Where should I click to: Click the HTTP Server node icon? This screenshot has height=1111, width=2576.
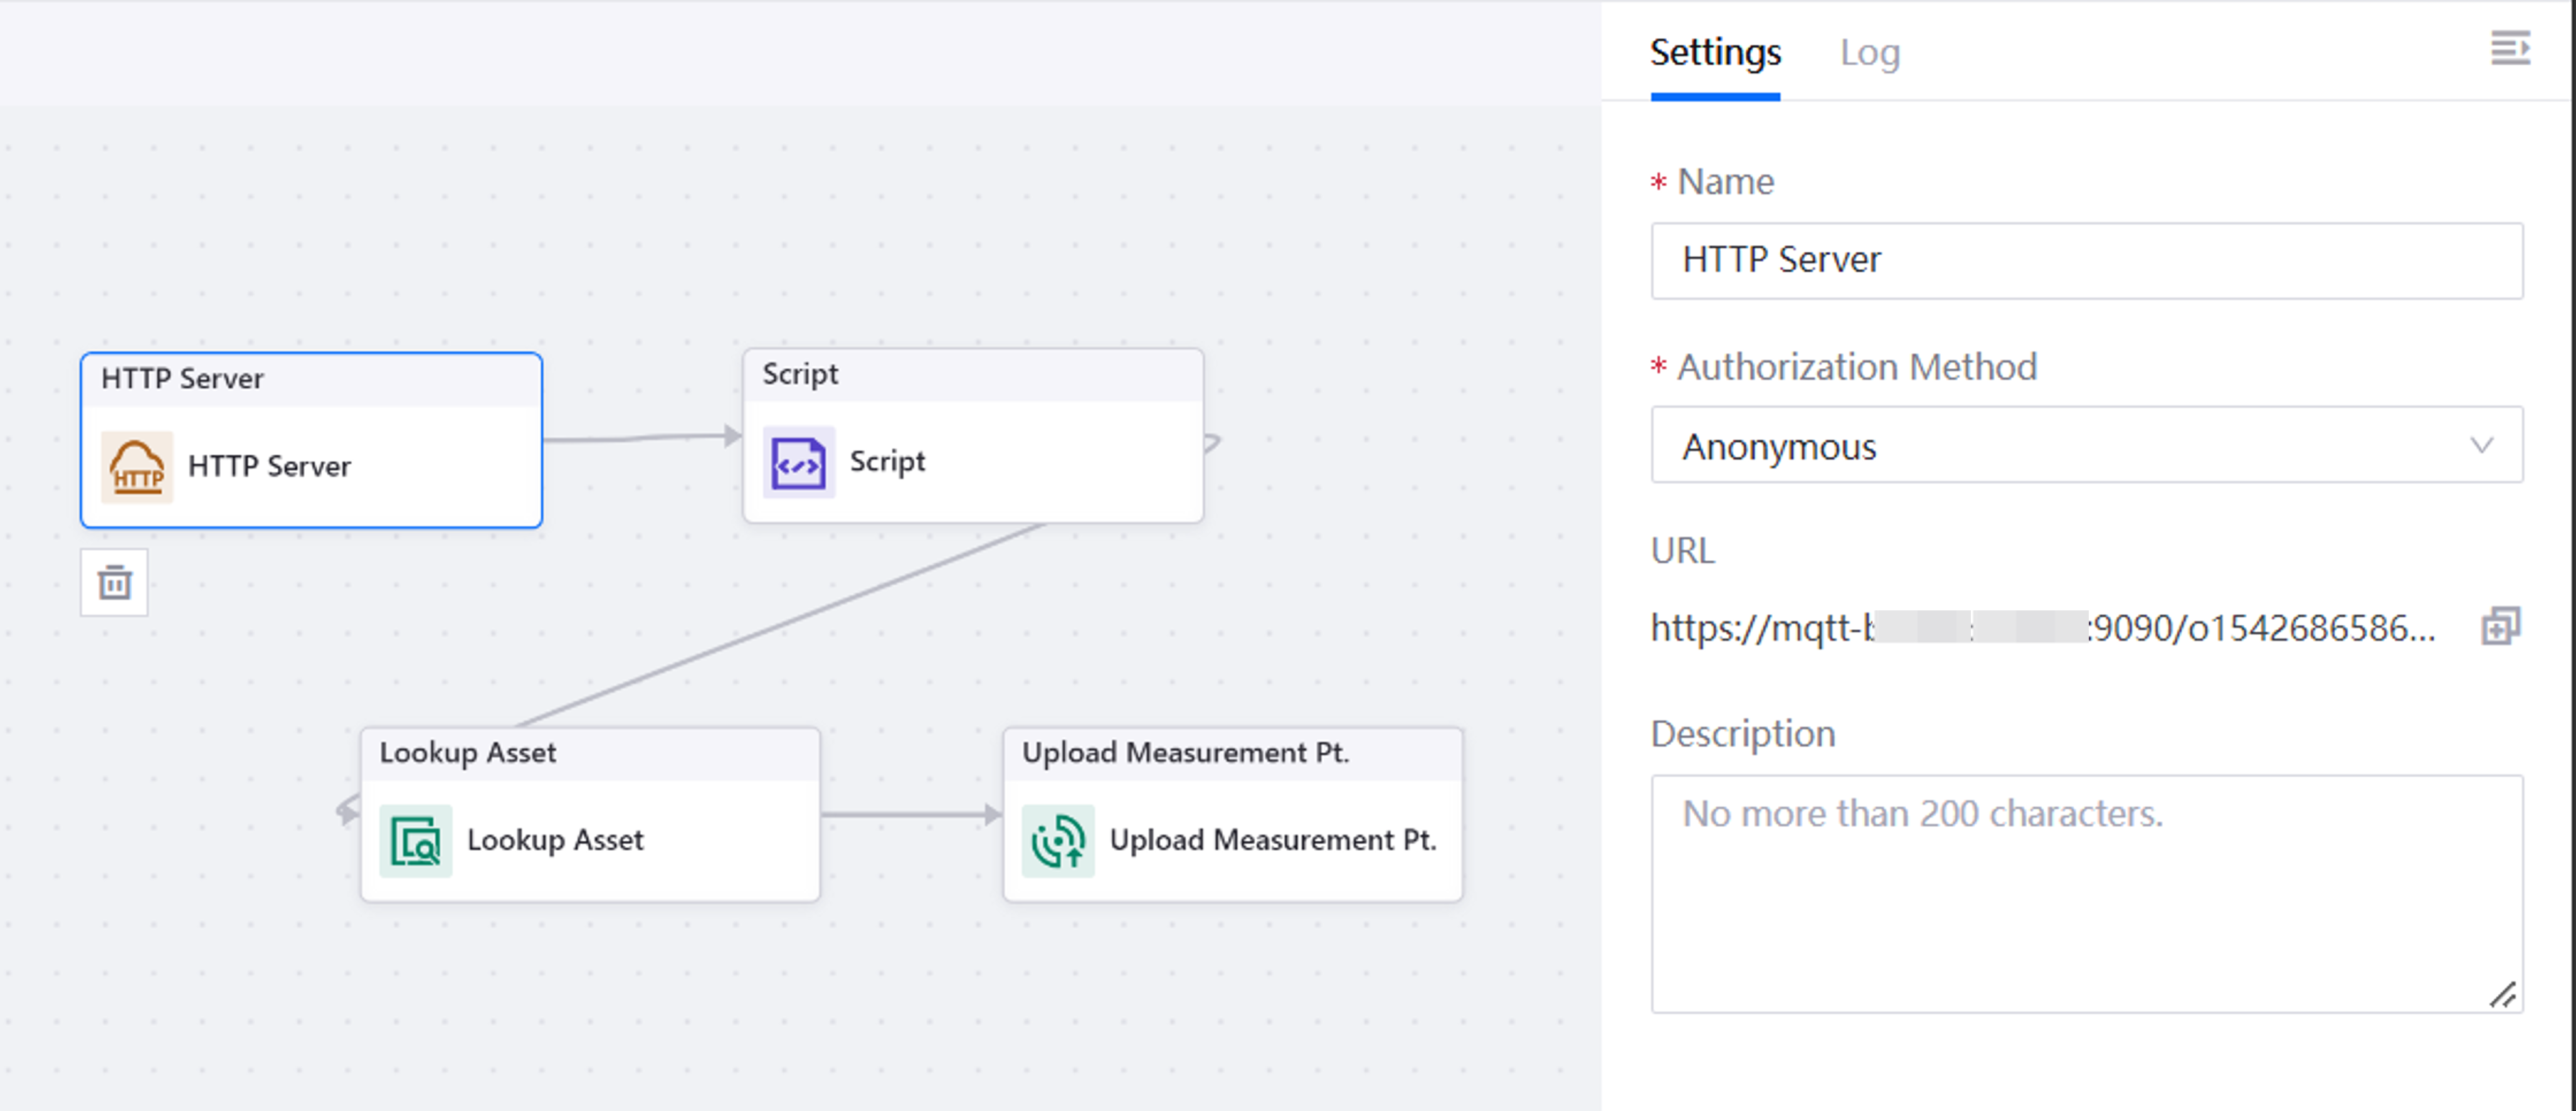tap(137, 467)
